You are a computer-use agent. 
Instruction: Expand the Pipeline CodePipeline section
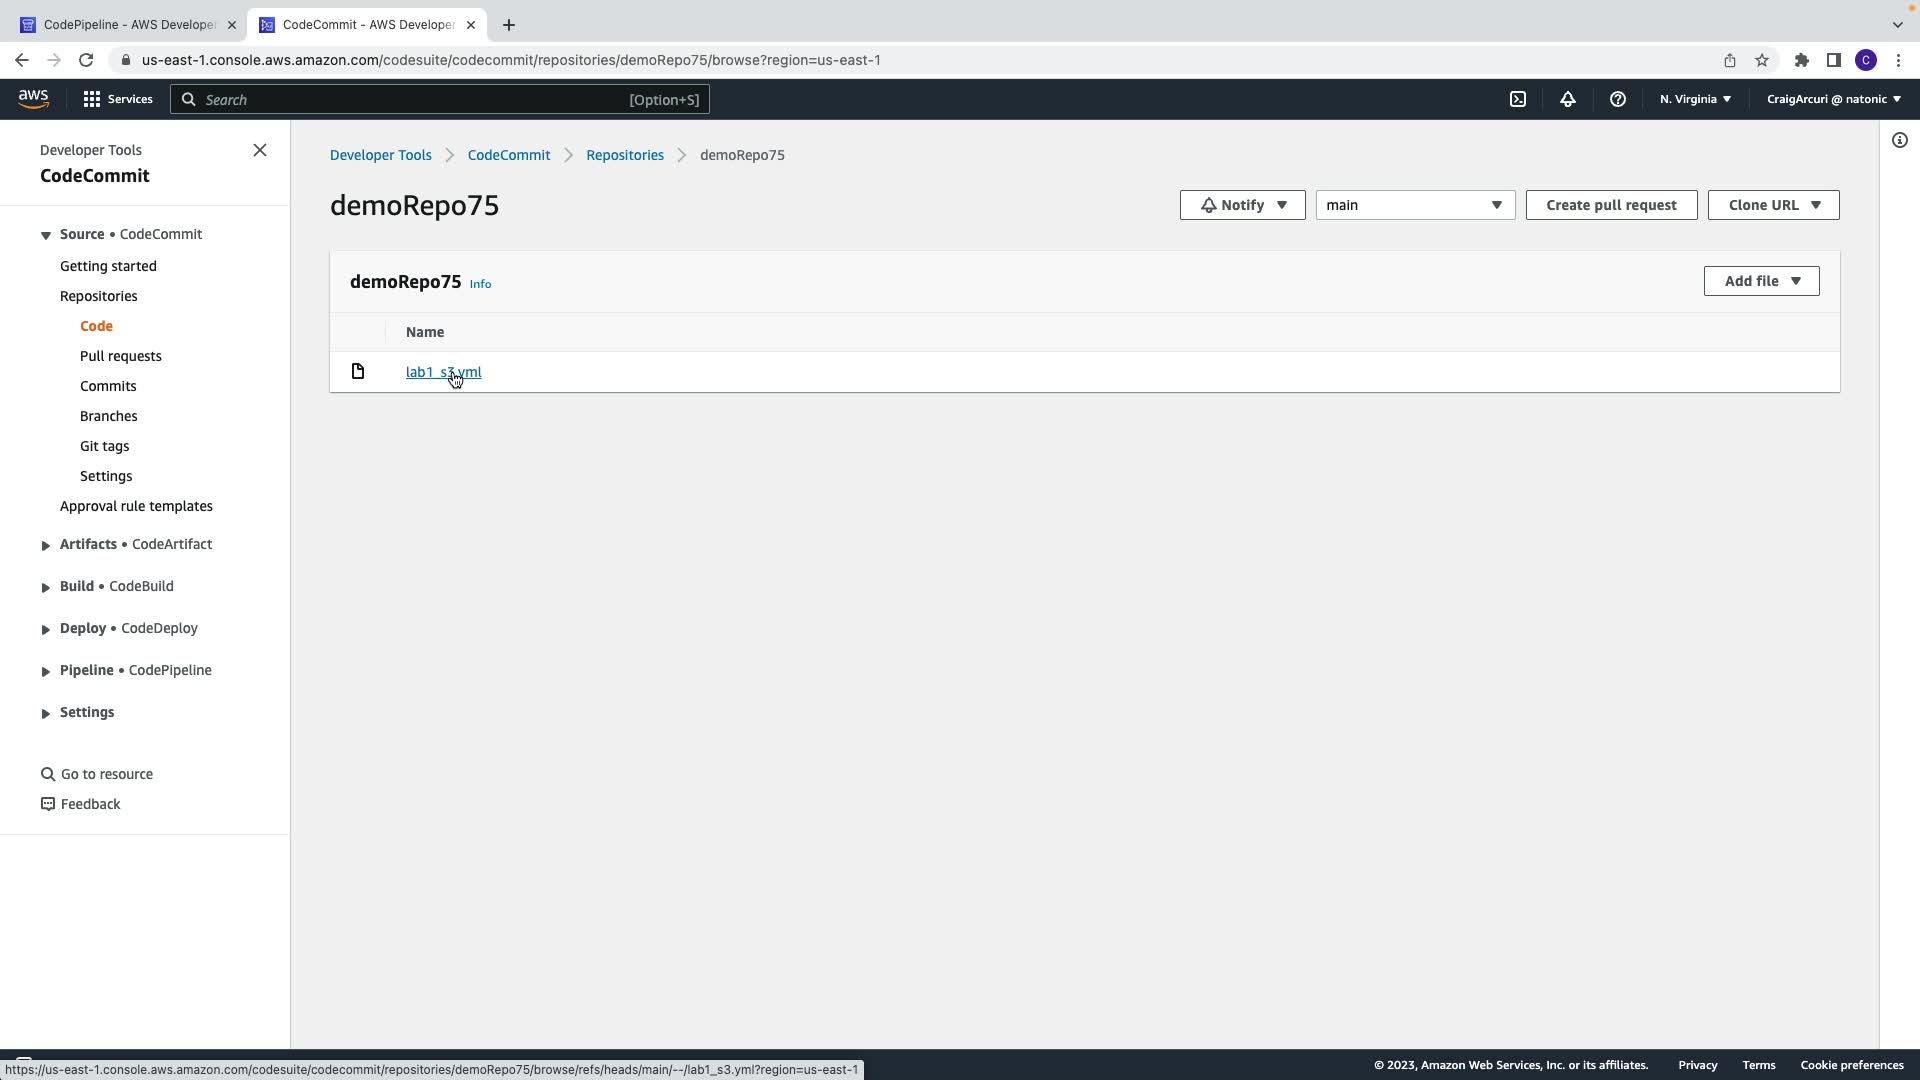pos(45,671)
